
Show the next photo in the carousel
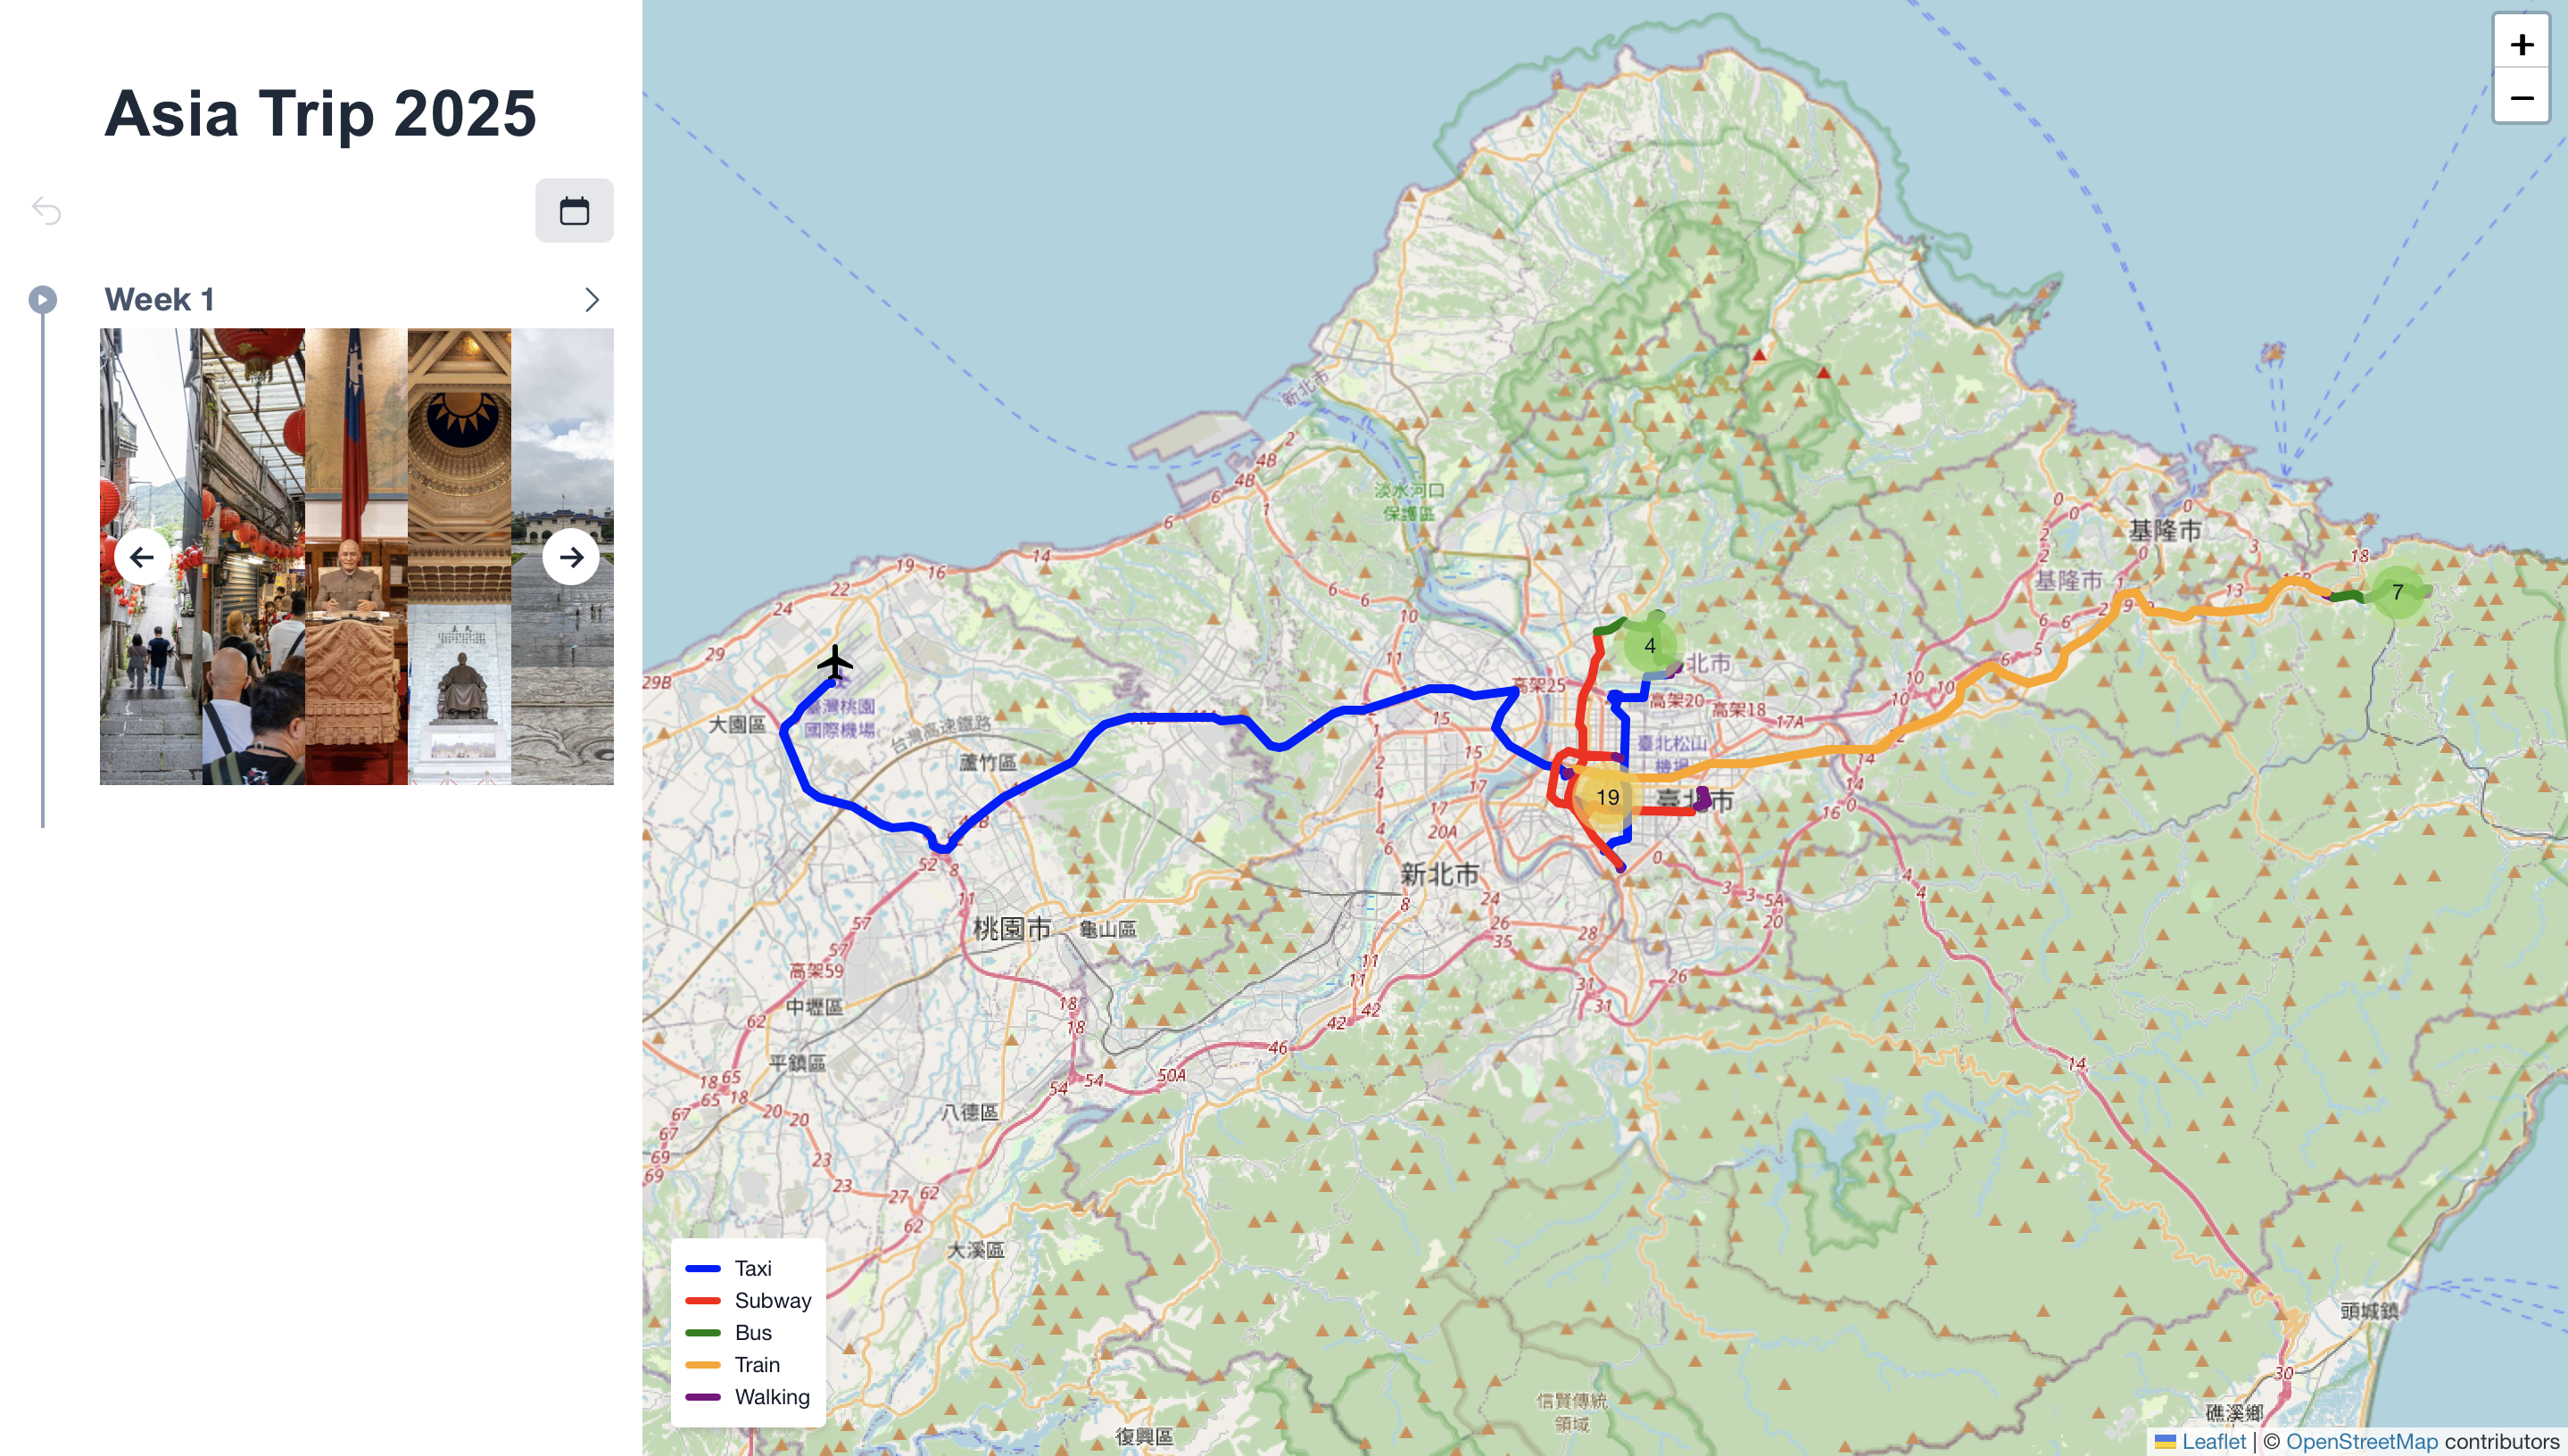[571, 557]
